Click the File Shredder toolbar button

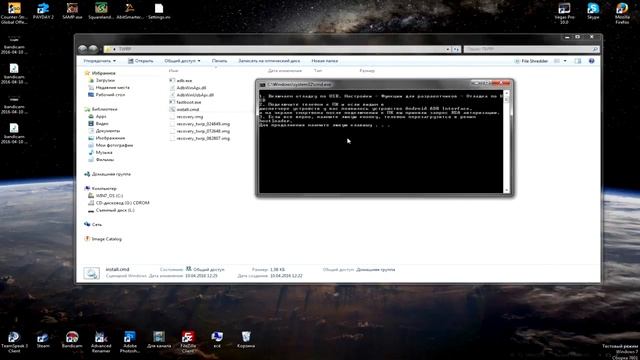[531, 61]
